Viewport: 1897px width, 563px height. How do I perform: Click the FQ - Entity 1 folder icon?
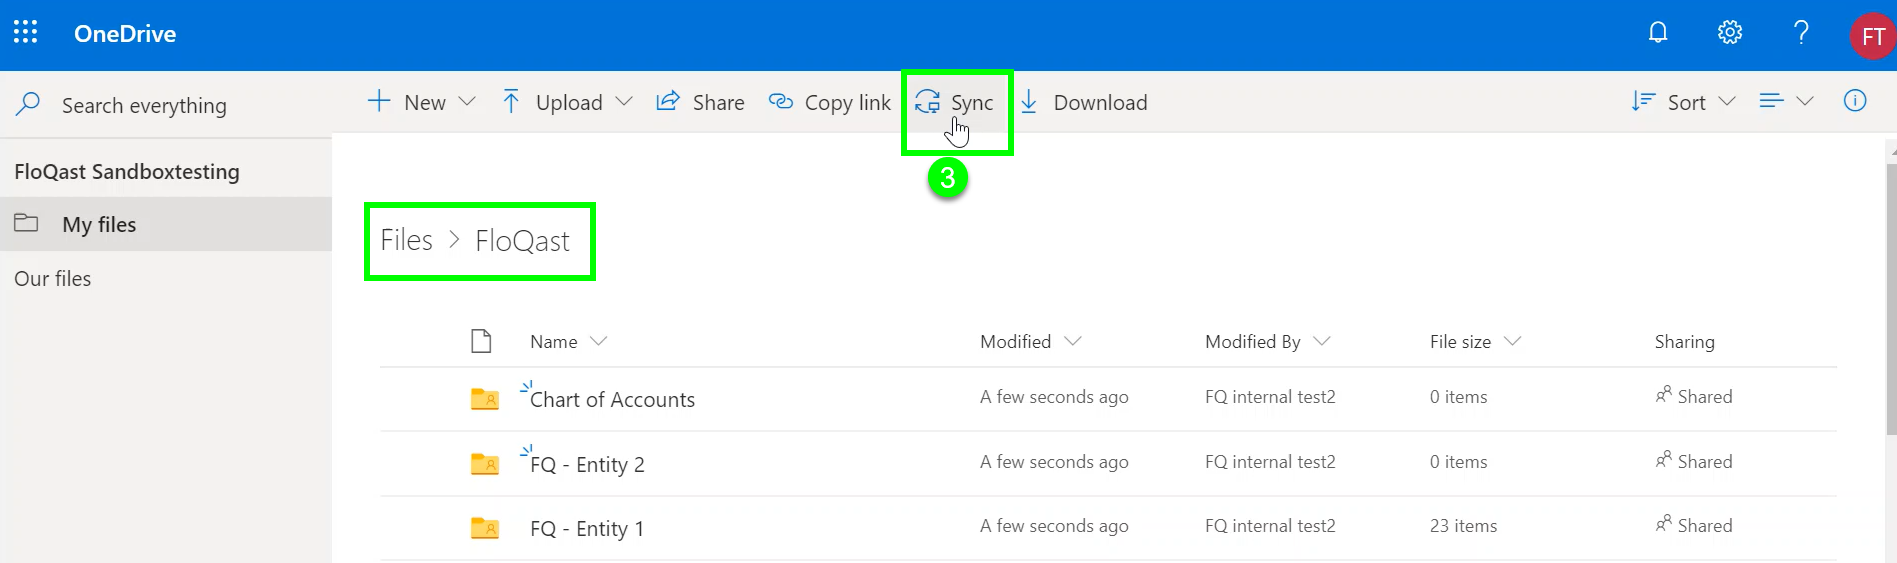coord(485,527)
